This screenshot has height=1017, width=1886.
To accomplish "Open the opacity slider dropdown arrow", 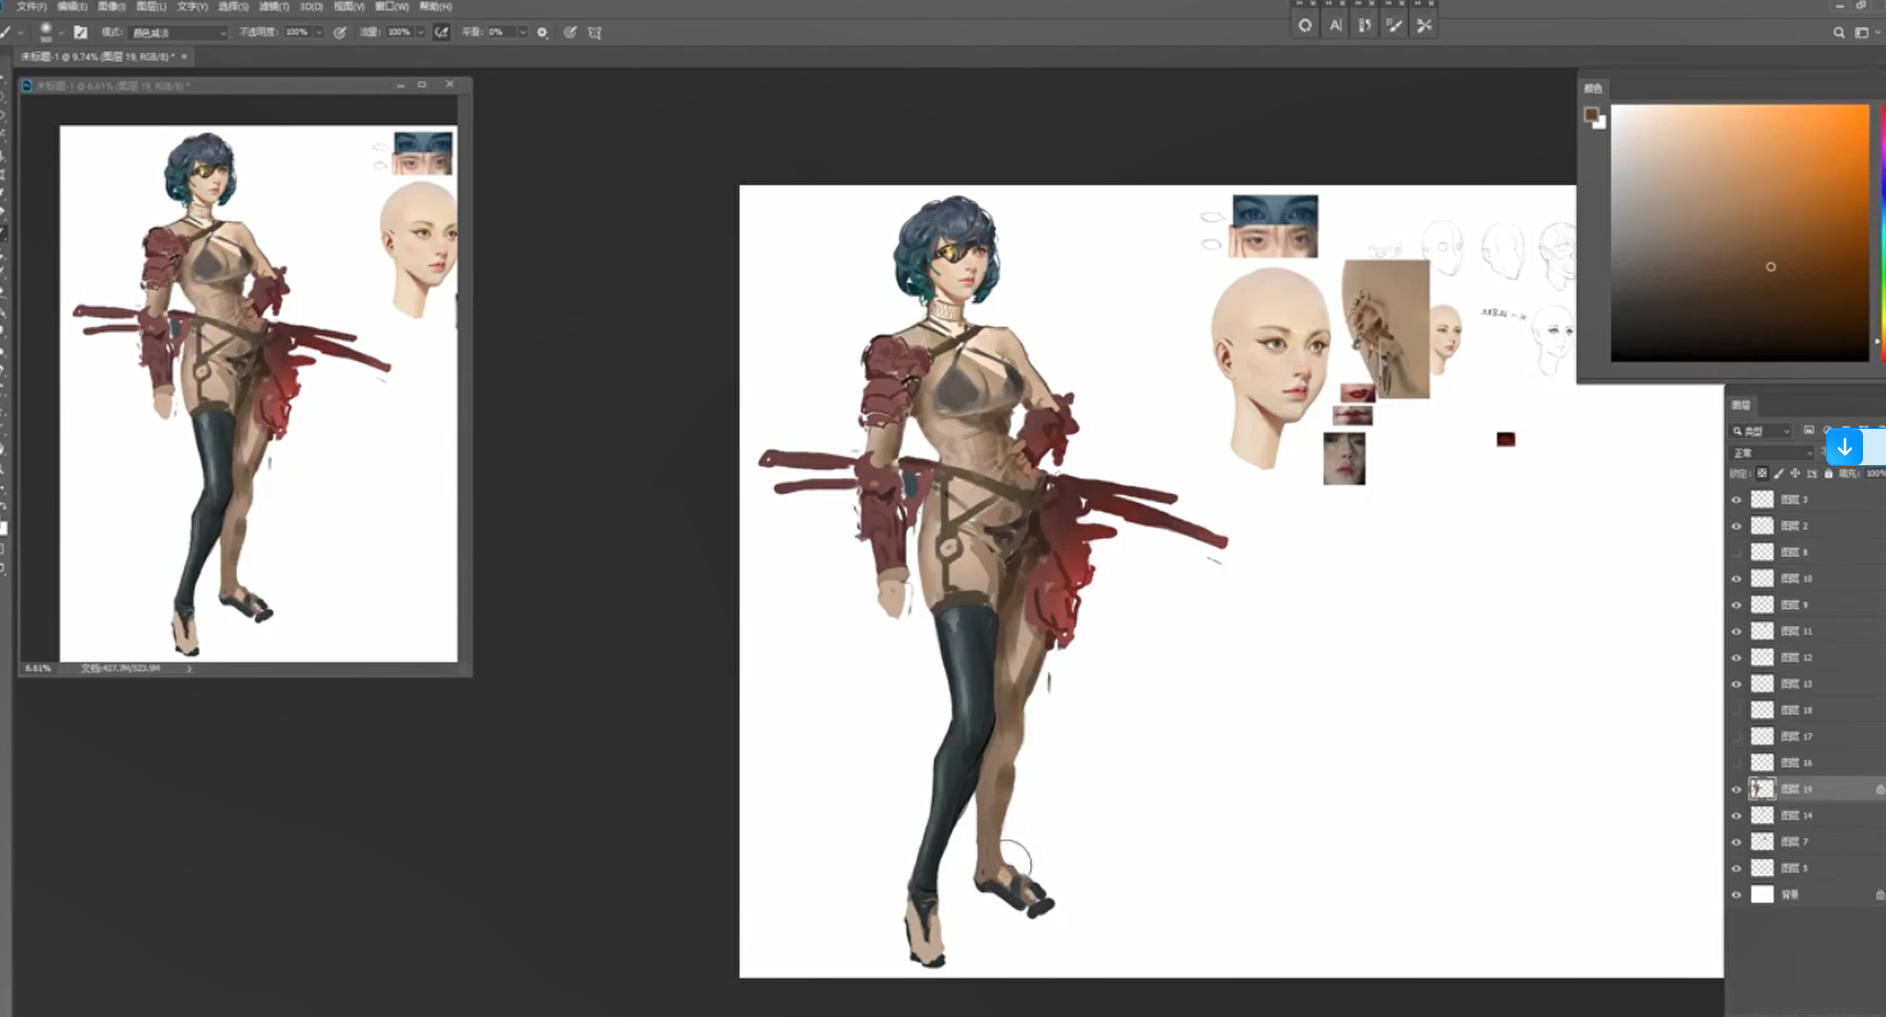I will 319,32.
